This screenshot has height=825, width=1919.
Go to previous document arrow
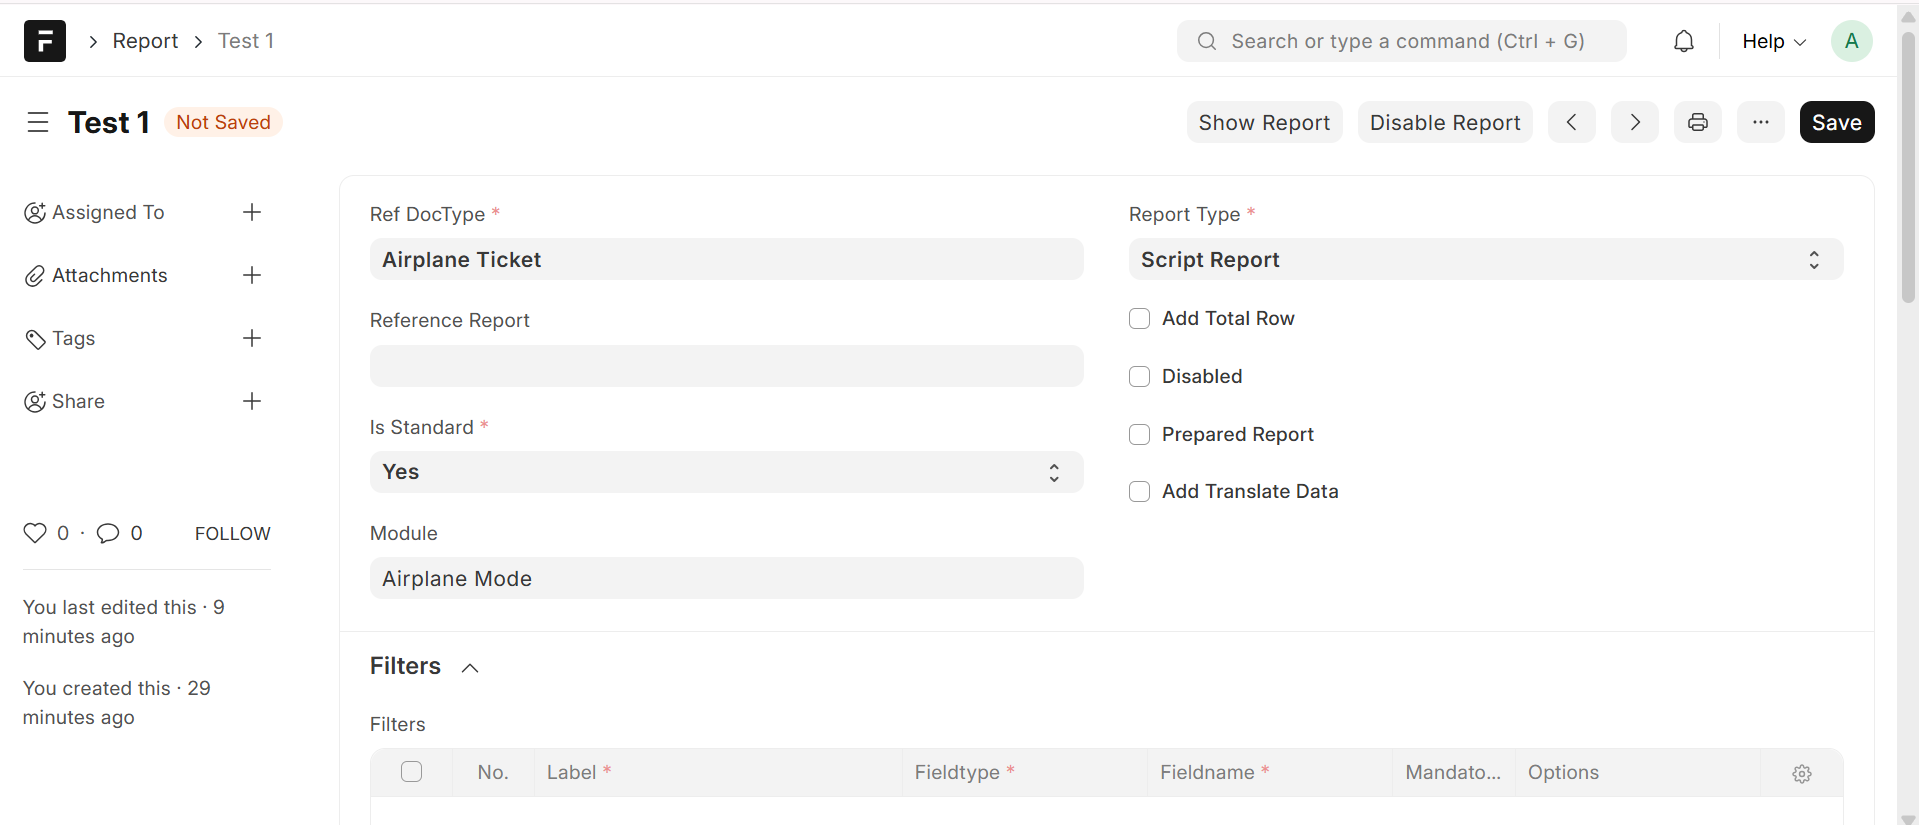click(1572, 122)
